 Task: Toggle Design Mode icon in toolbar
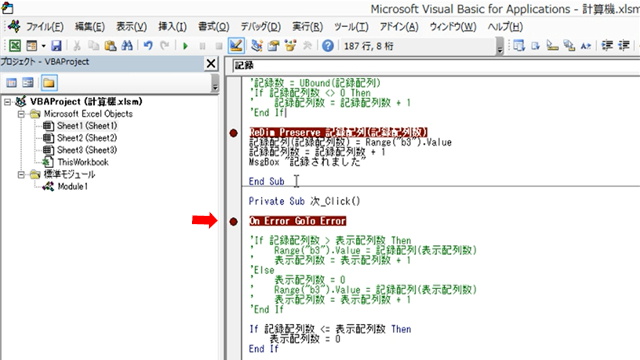coord(236,46)
